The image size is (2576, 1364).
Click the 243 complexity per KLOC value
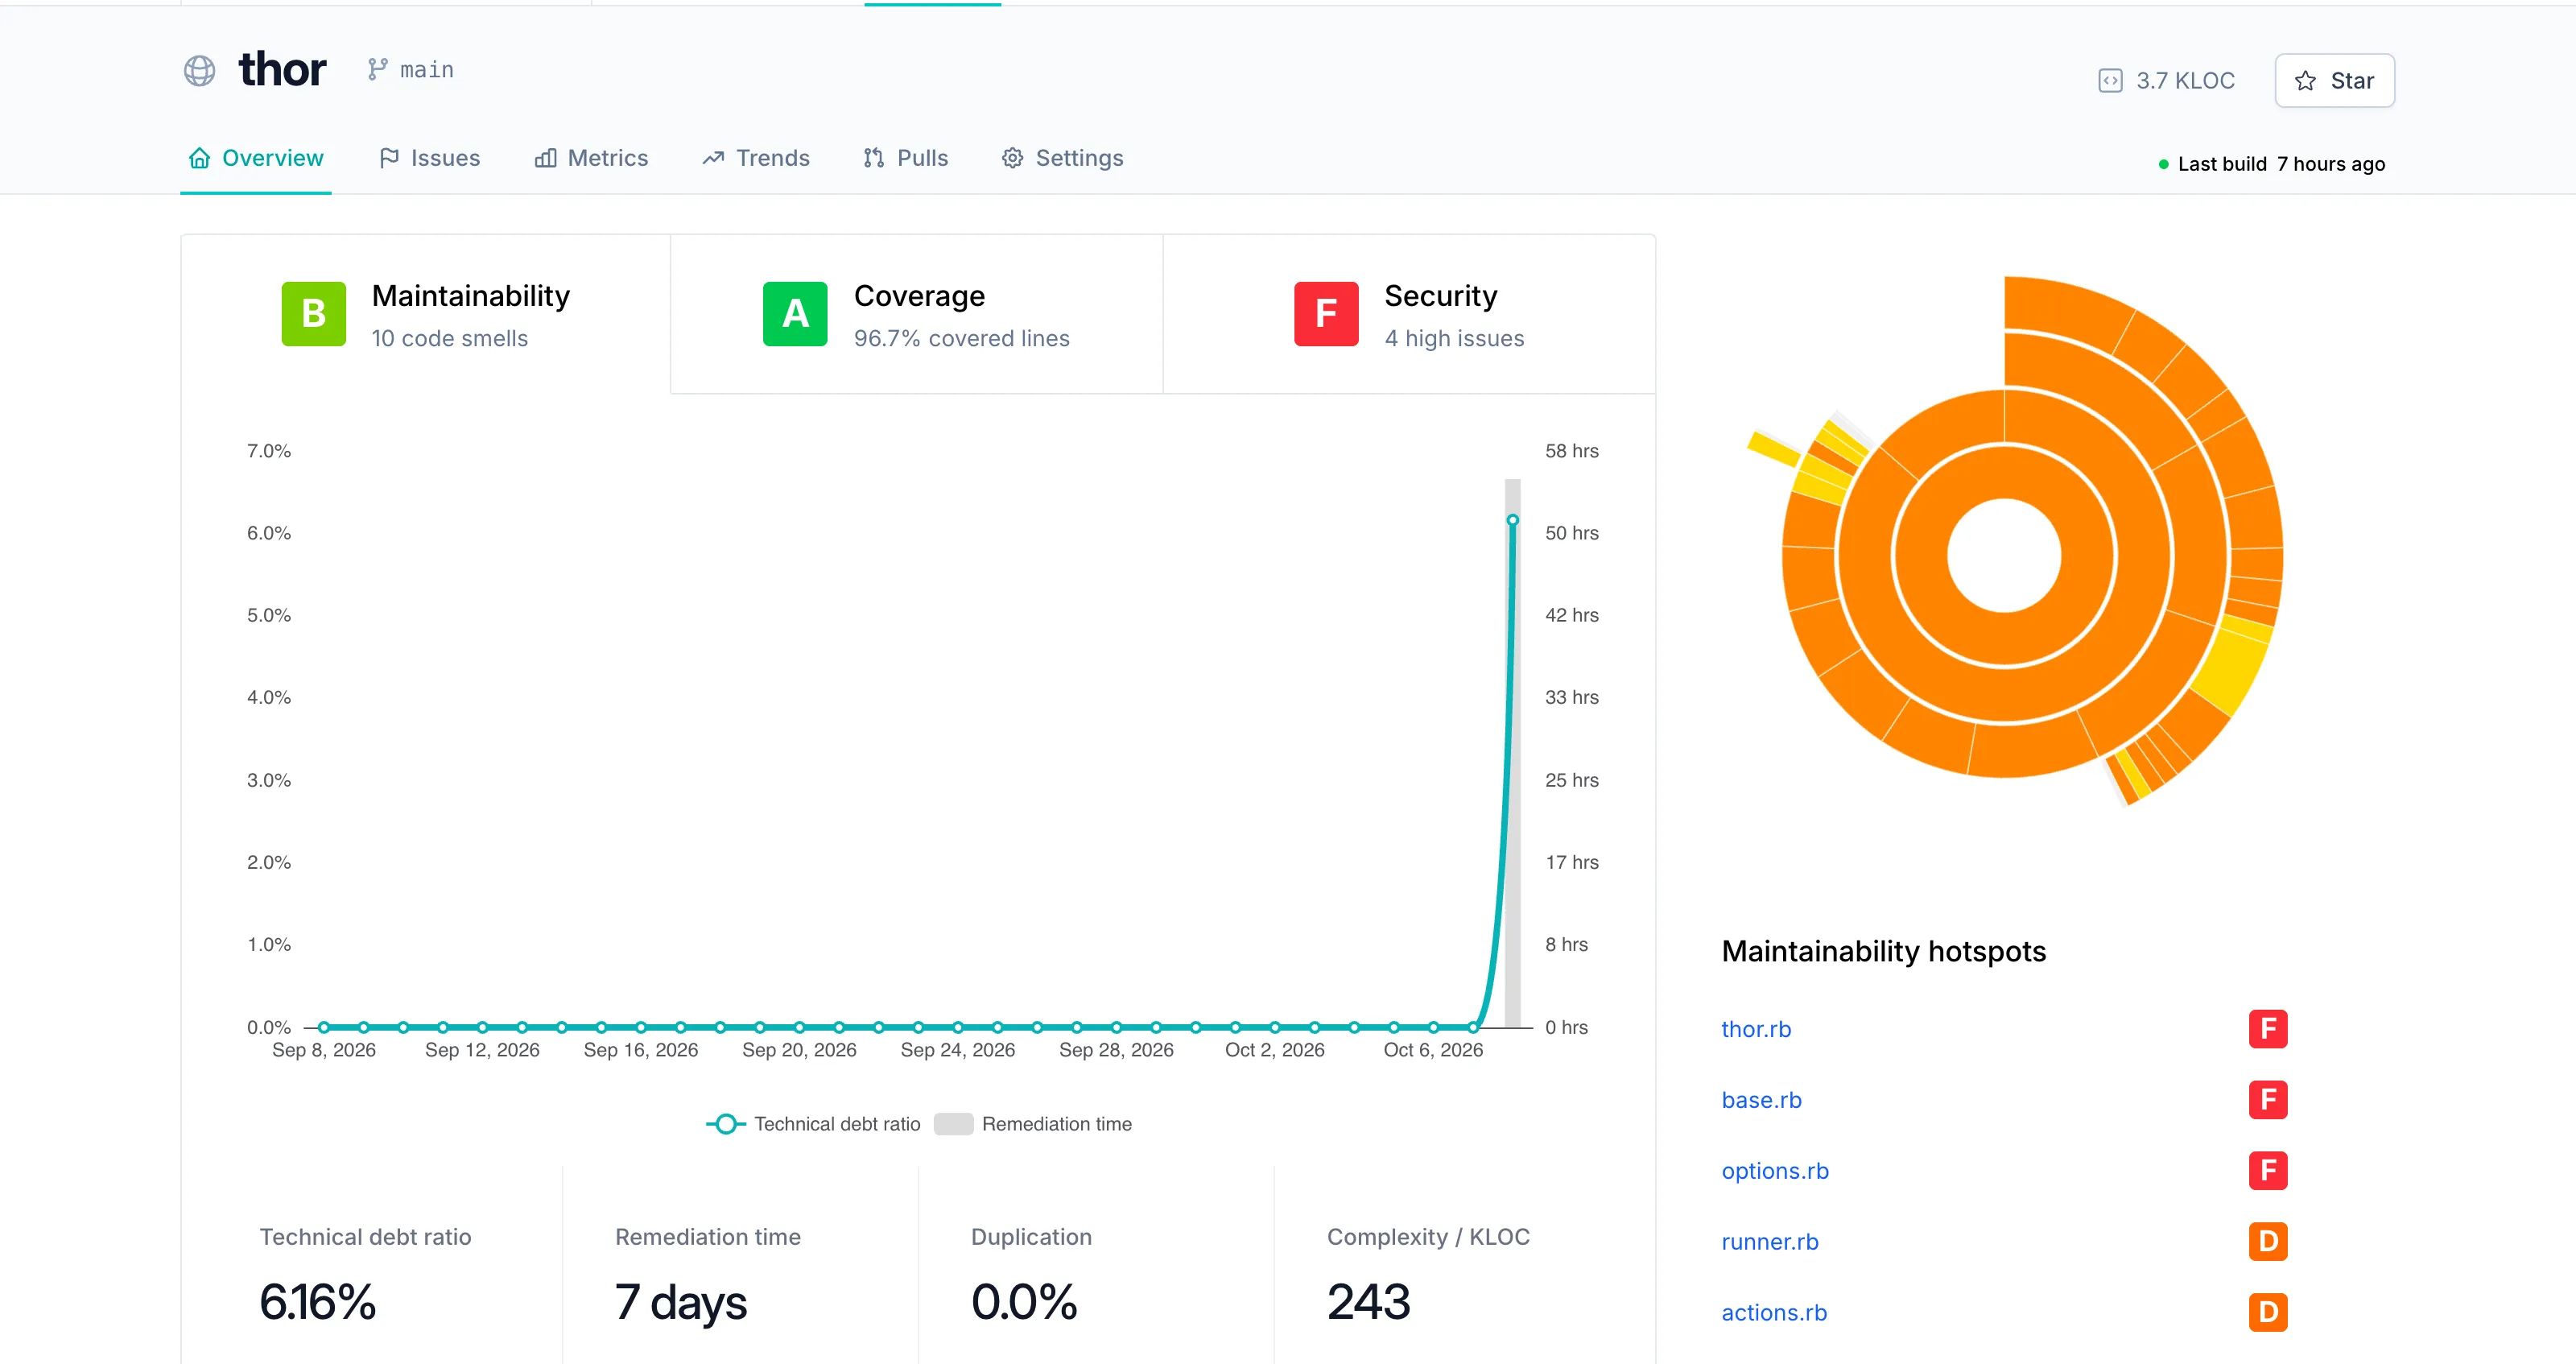[x=1369, y=1302]
